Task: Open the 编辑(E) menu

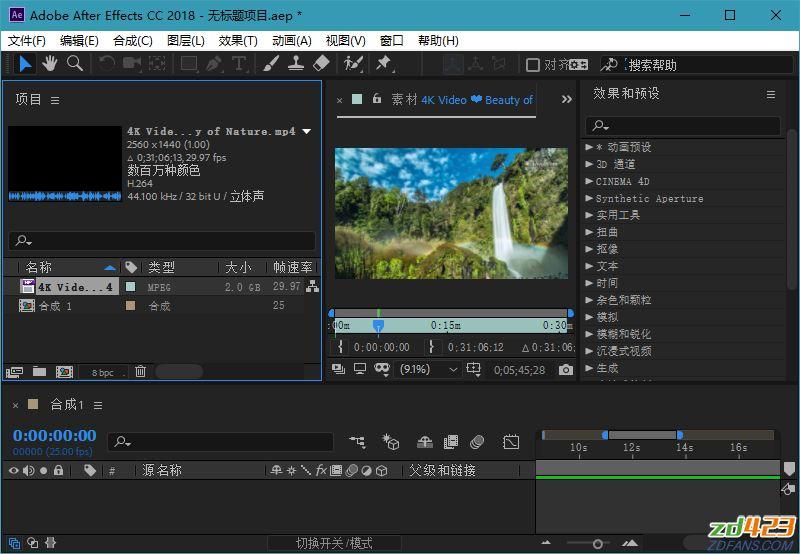Action: pos(79,41)
